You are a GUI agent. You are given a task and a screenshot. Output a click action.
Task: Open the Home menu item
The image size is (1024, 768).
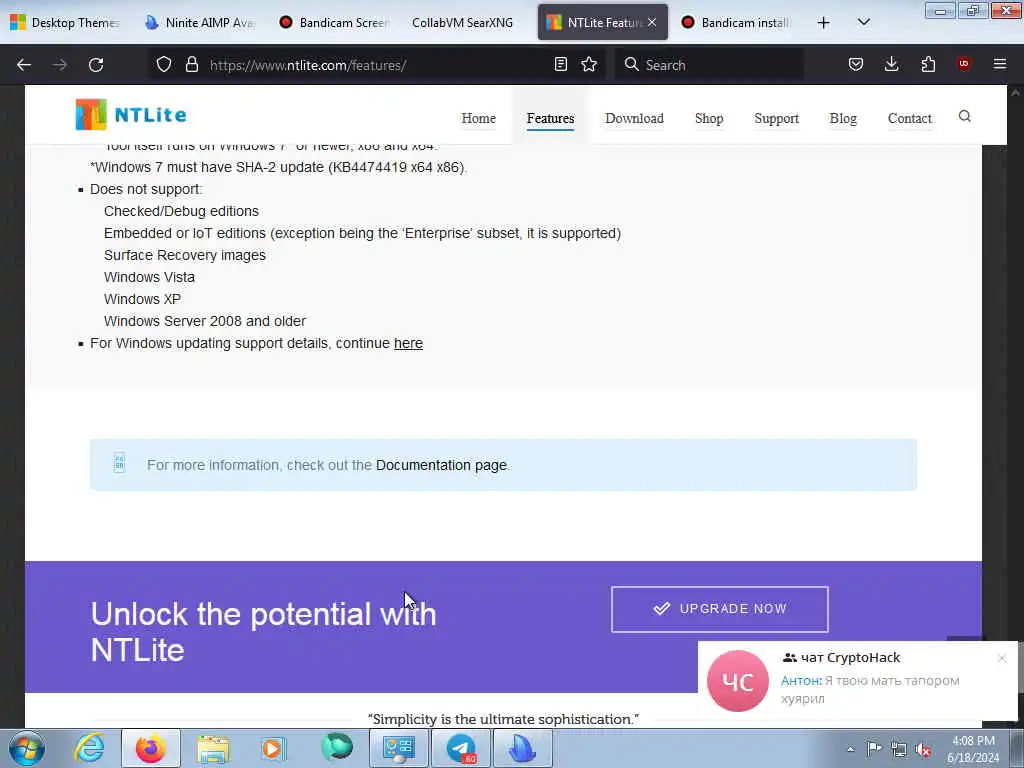(479, 118)
